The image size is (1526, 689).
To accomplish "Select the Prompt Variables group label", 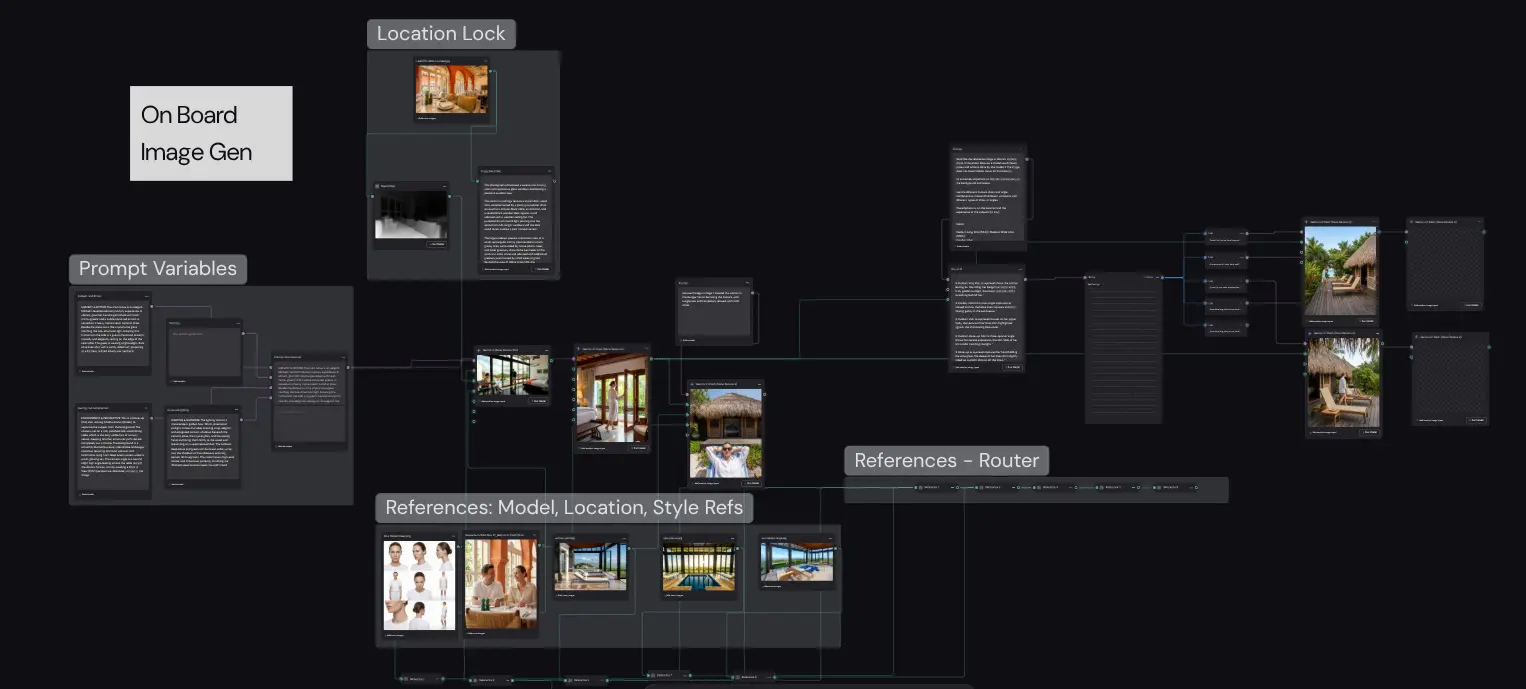I will click(x=158, y=269).
